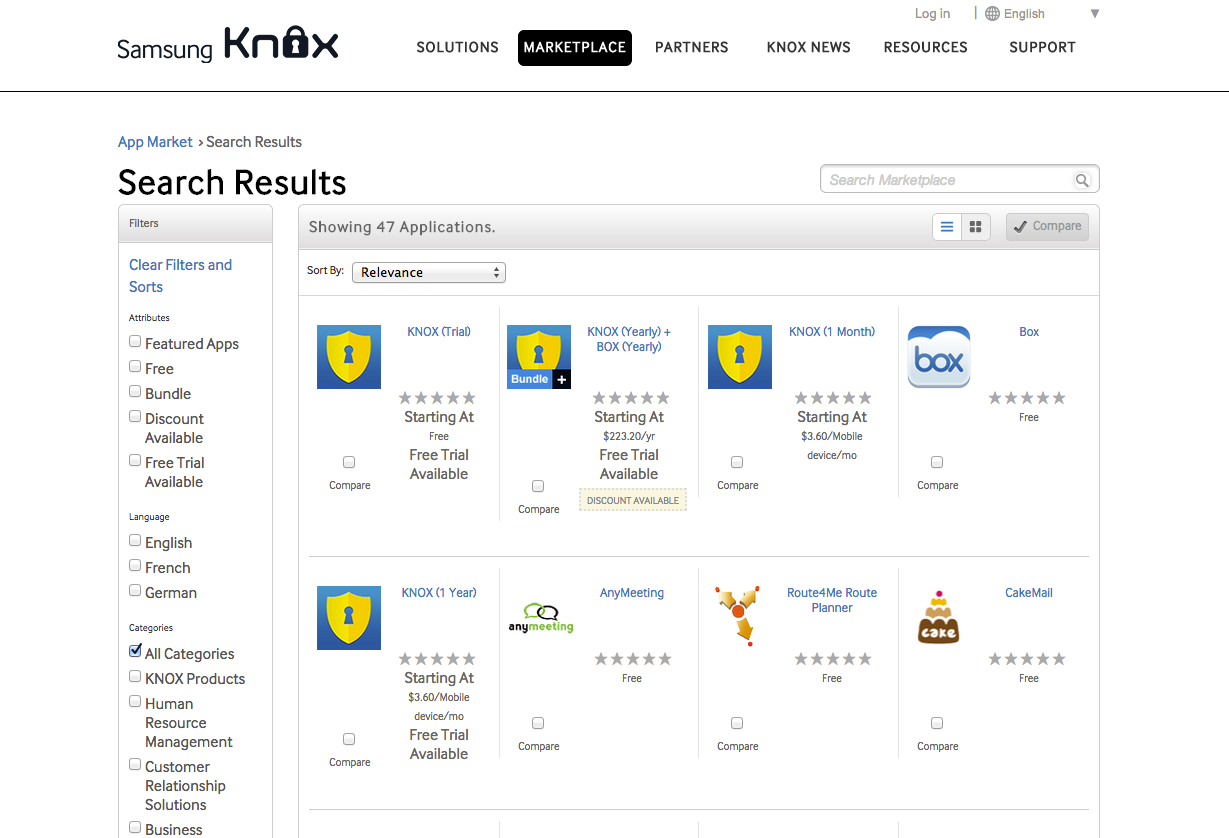1229x838 pixels.
Task: Open the CakeMail title link
Action: (x=1029, y=593)
